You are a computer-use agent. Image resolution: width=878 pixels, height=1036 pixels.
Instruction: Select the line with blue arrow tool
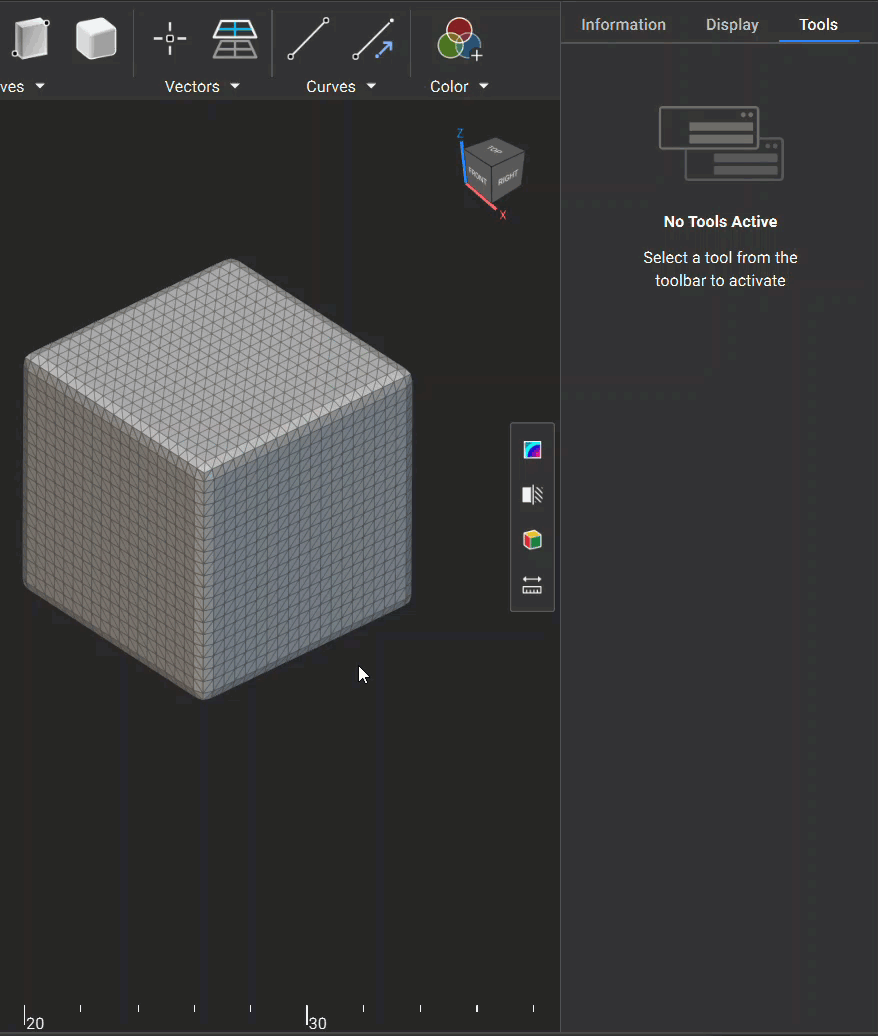pos(373,39)
